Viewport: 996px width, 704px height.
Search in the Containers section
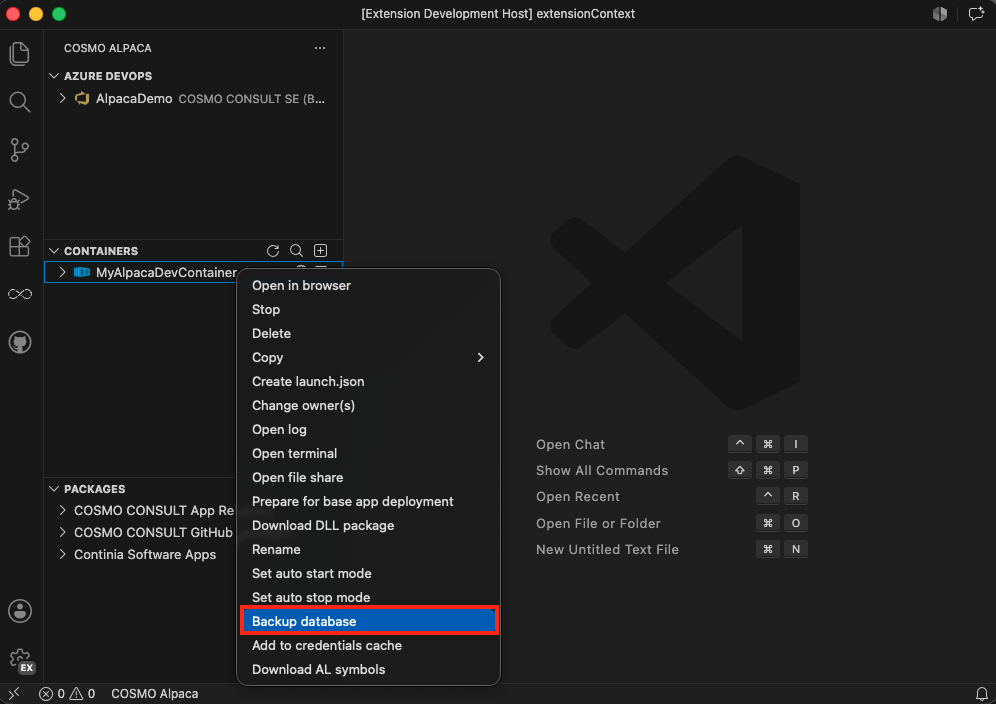pos(296,251)
